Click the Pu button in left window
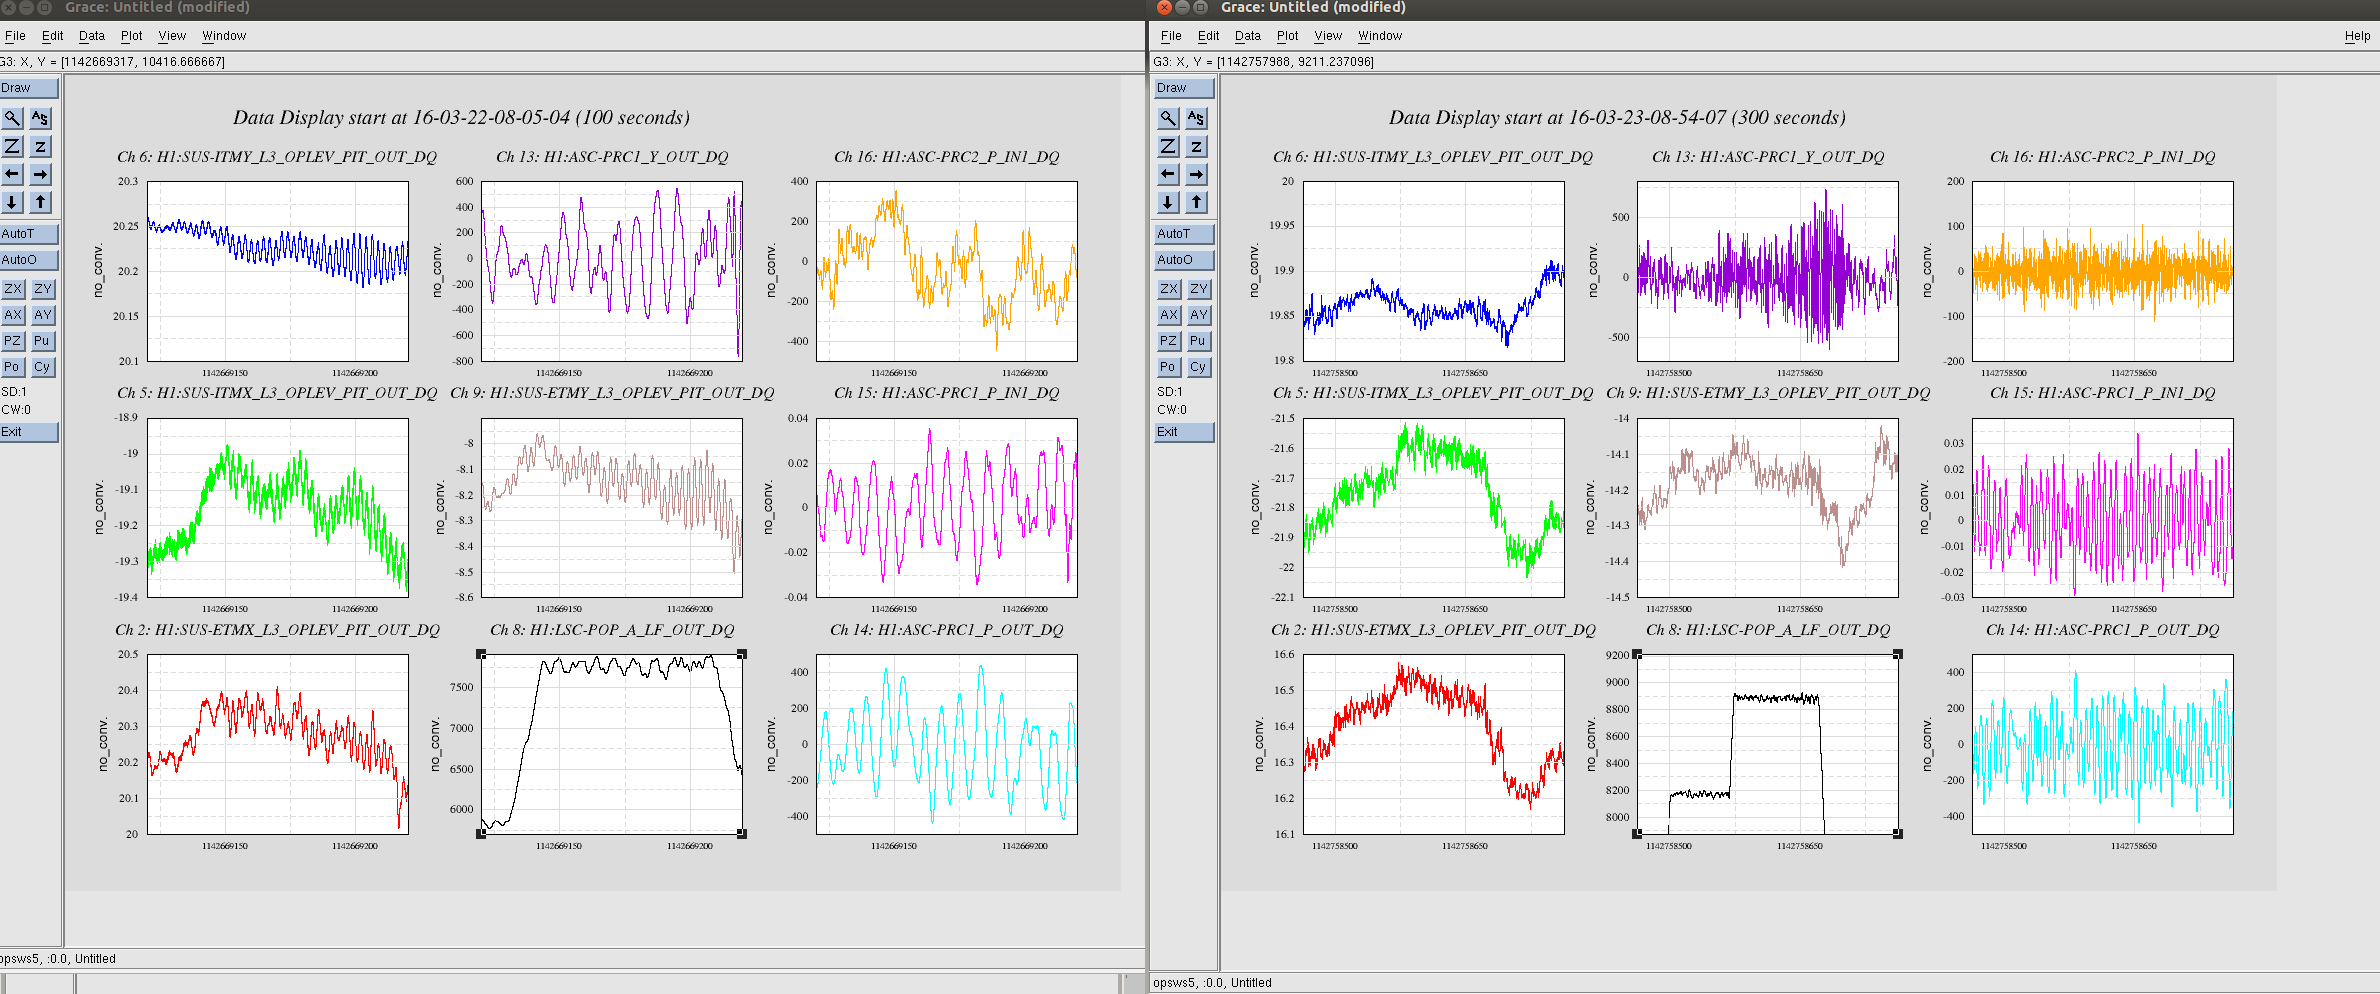2380x994 pixels. tap(42, 341)
